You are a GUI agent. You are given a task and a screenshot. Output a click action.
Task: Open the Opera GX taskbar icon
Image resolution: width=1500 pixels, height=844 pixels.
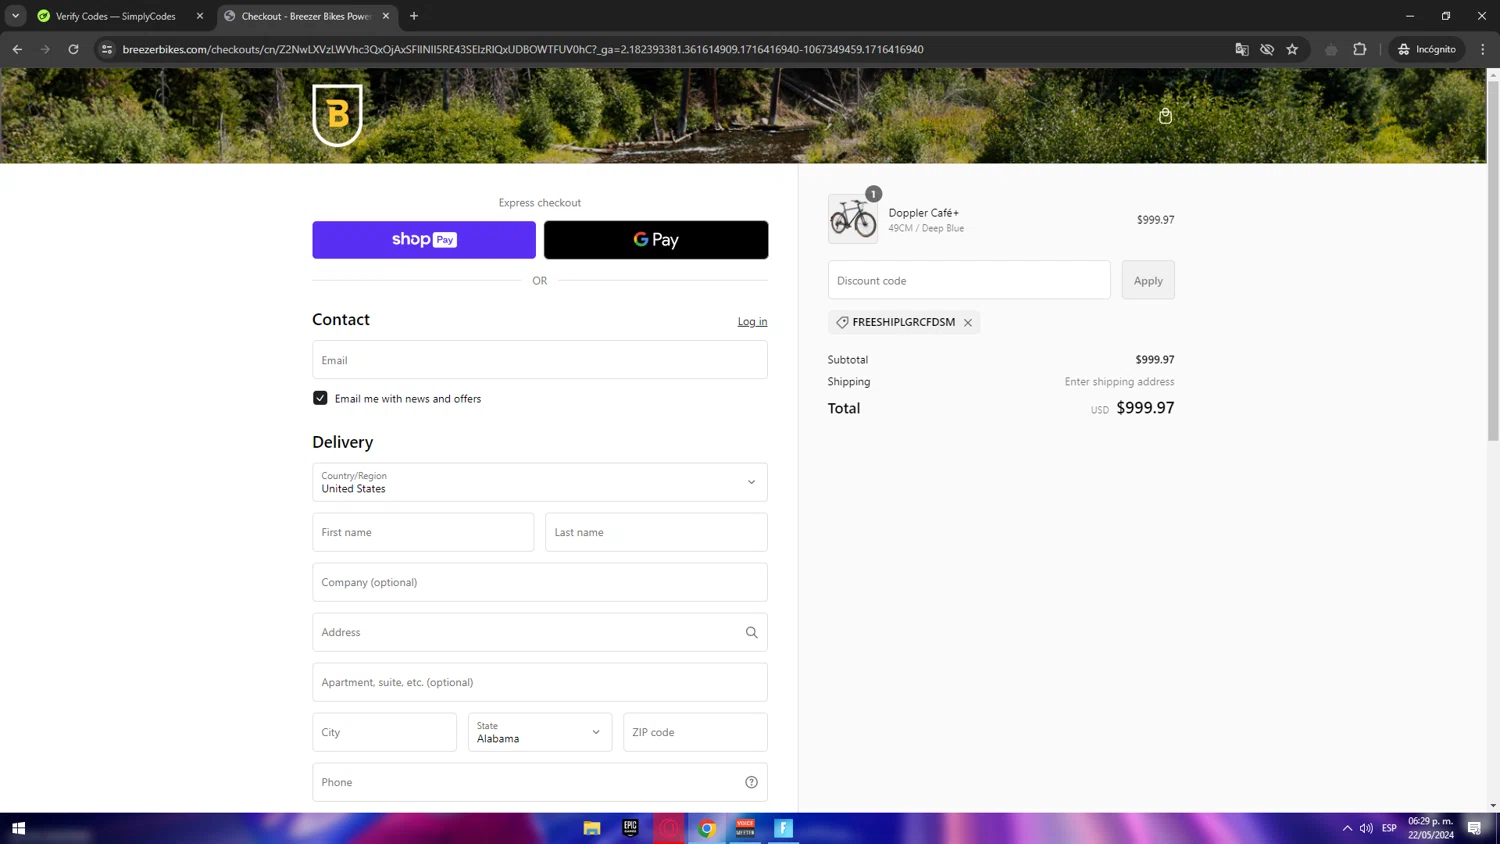(668, 828)
